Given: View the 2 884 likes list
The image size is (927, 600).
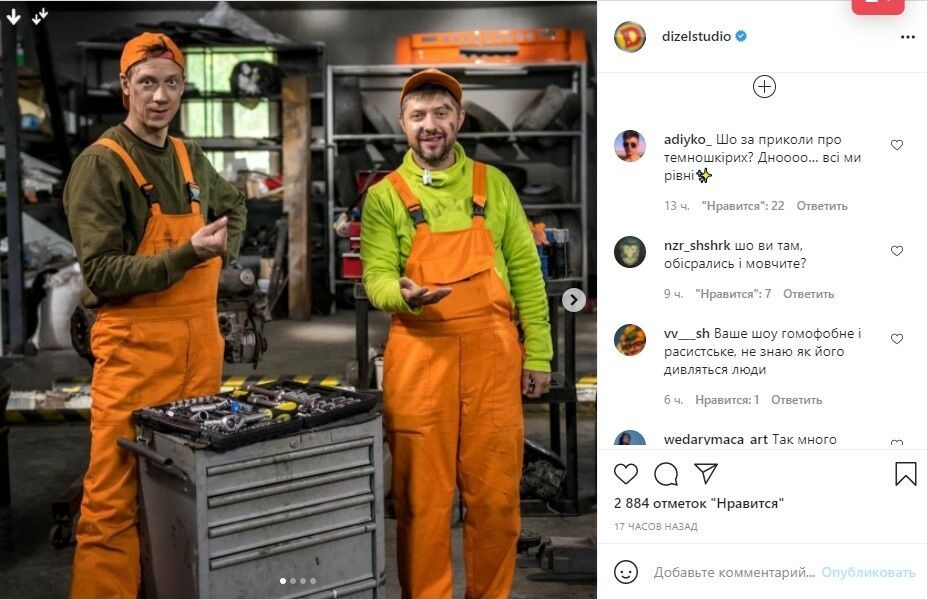Looking at the screenshot, I should point(699,503).
